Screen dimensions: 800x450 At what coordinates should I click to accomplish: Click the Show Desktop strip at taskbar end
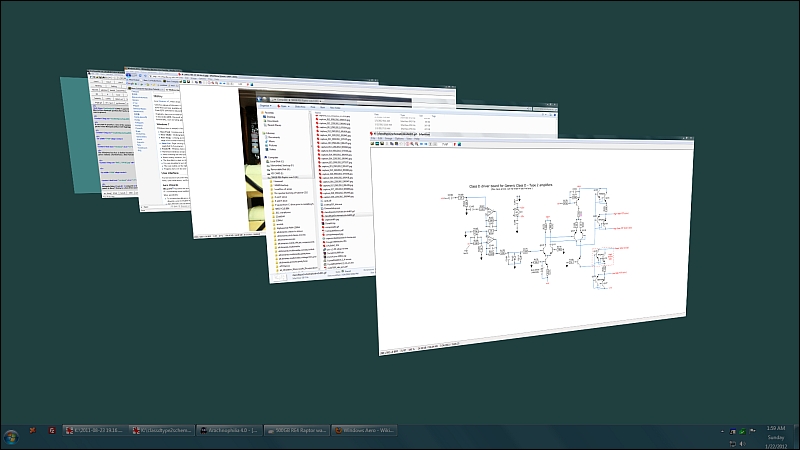(796, 437)
